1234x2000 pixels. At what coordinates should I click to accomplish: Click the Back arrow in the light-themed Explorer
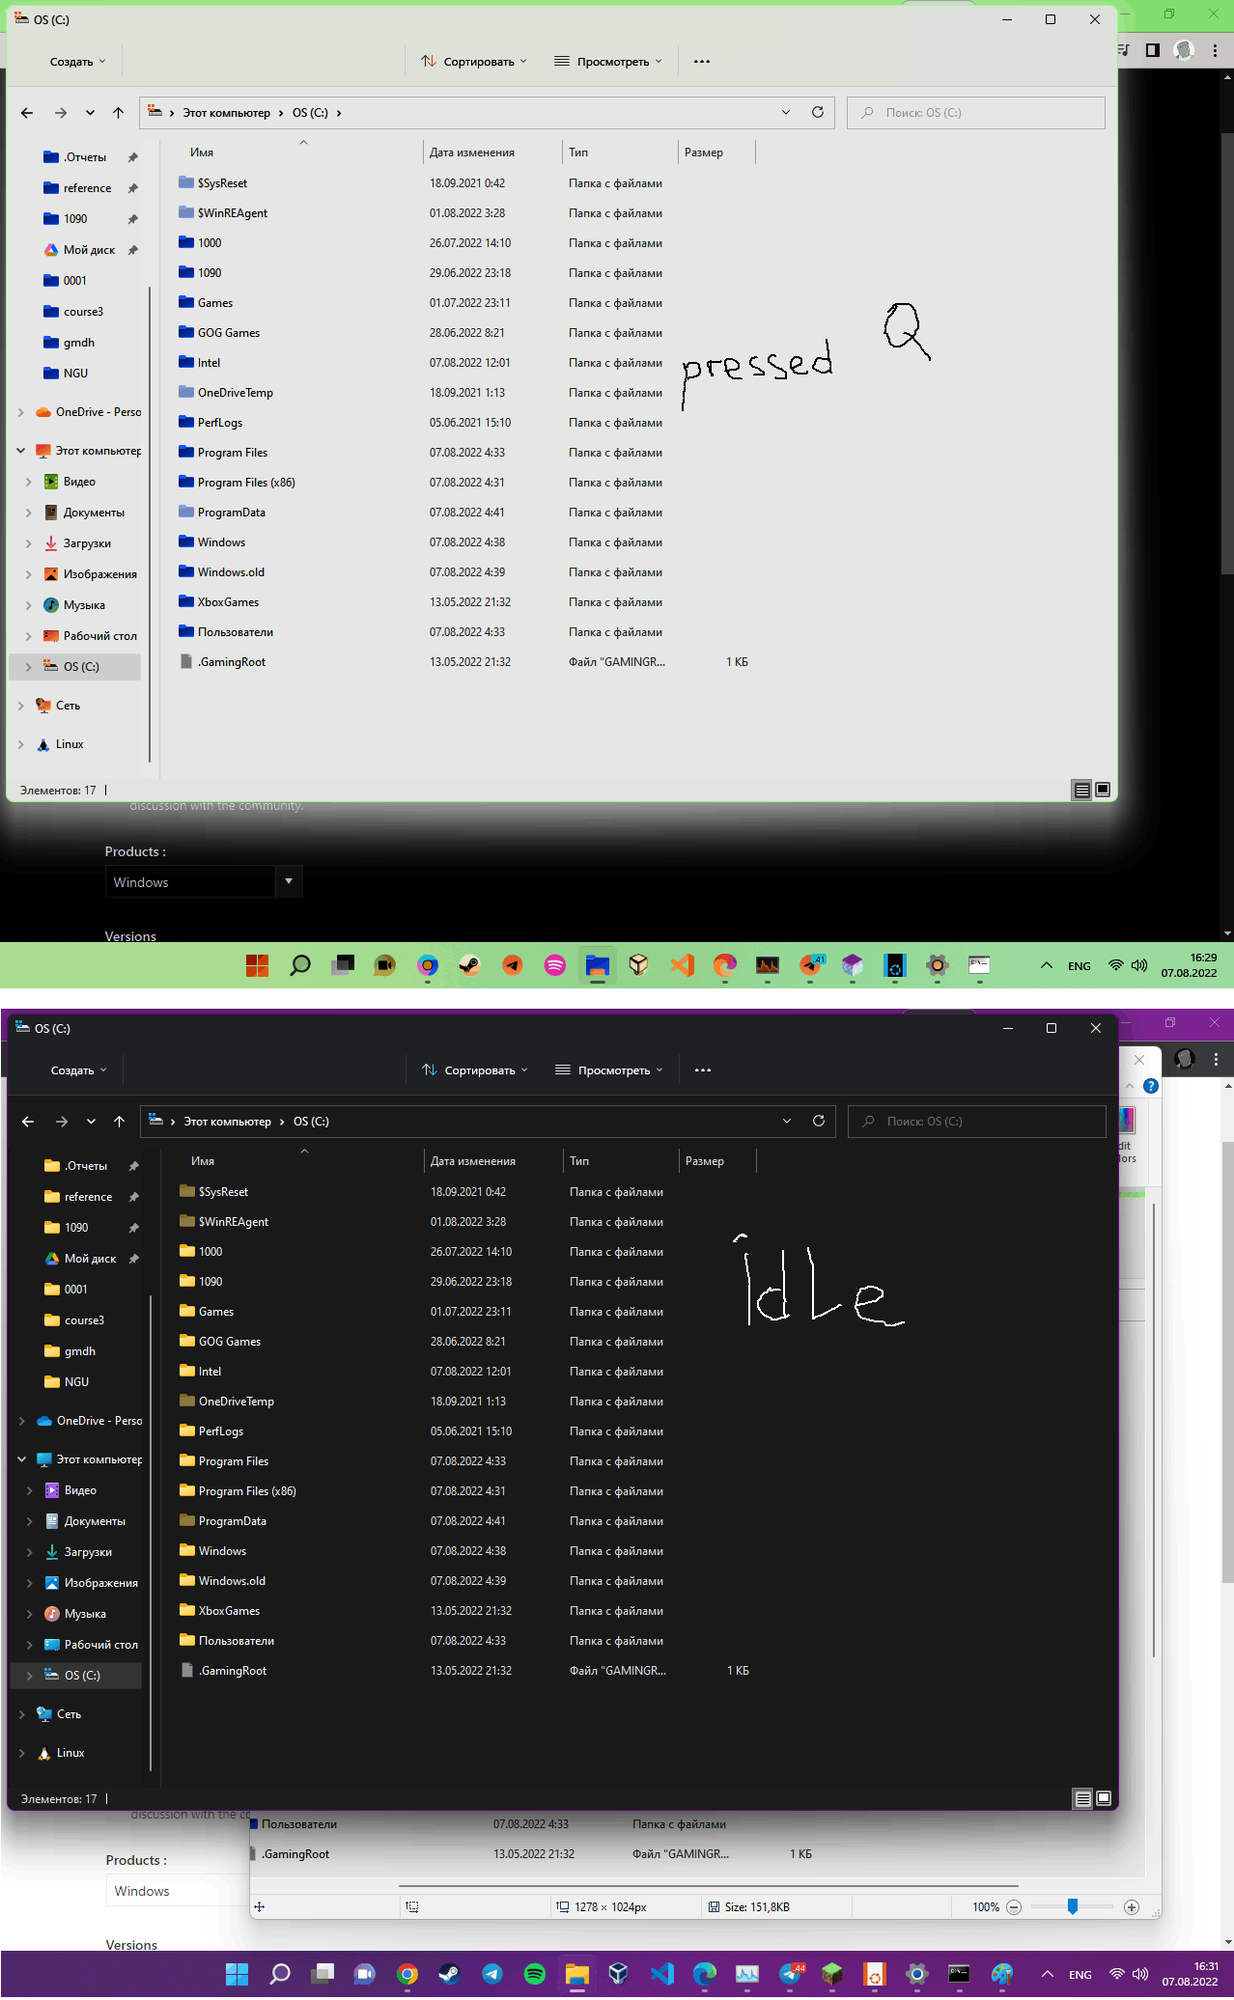27,113
